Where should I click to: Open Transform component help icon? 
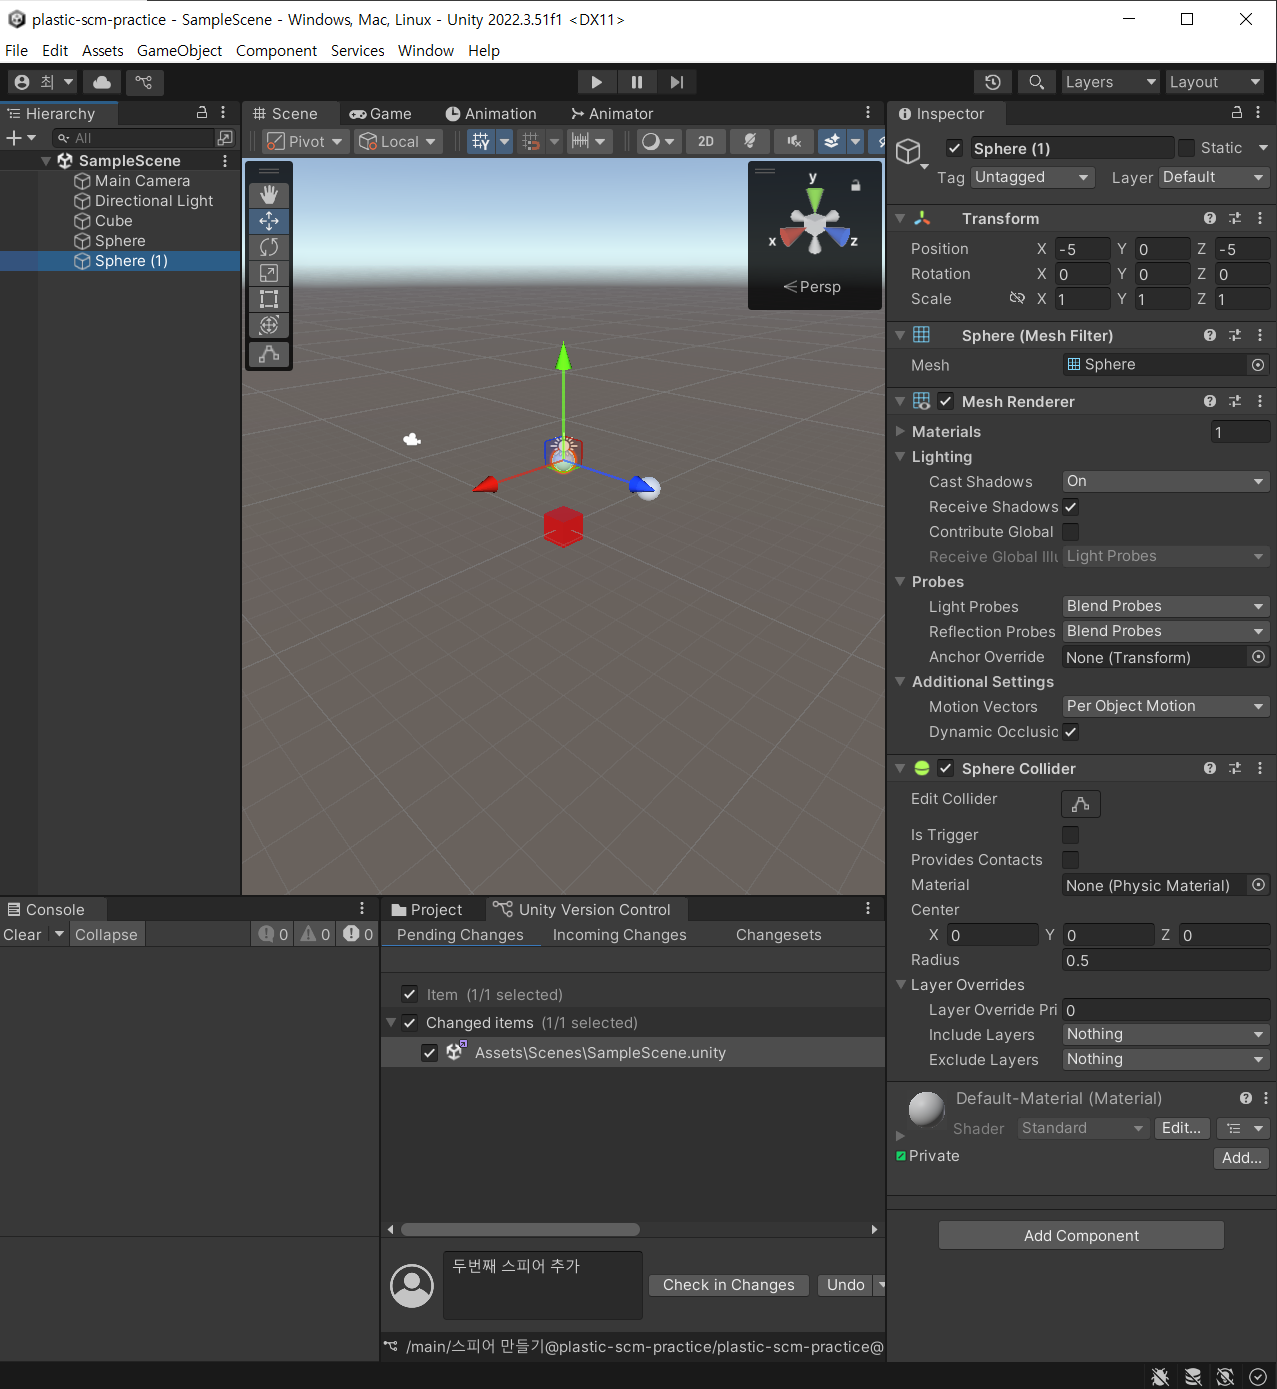click(x=1210, y=218)
